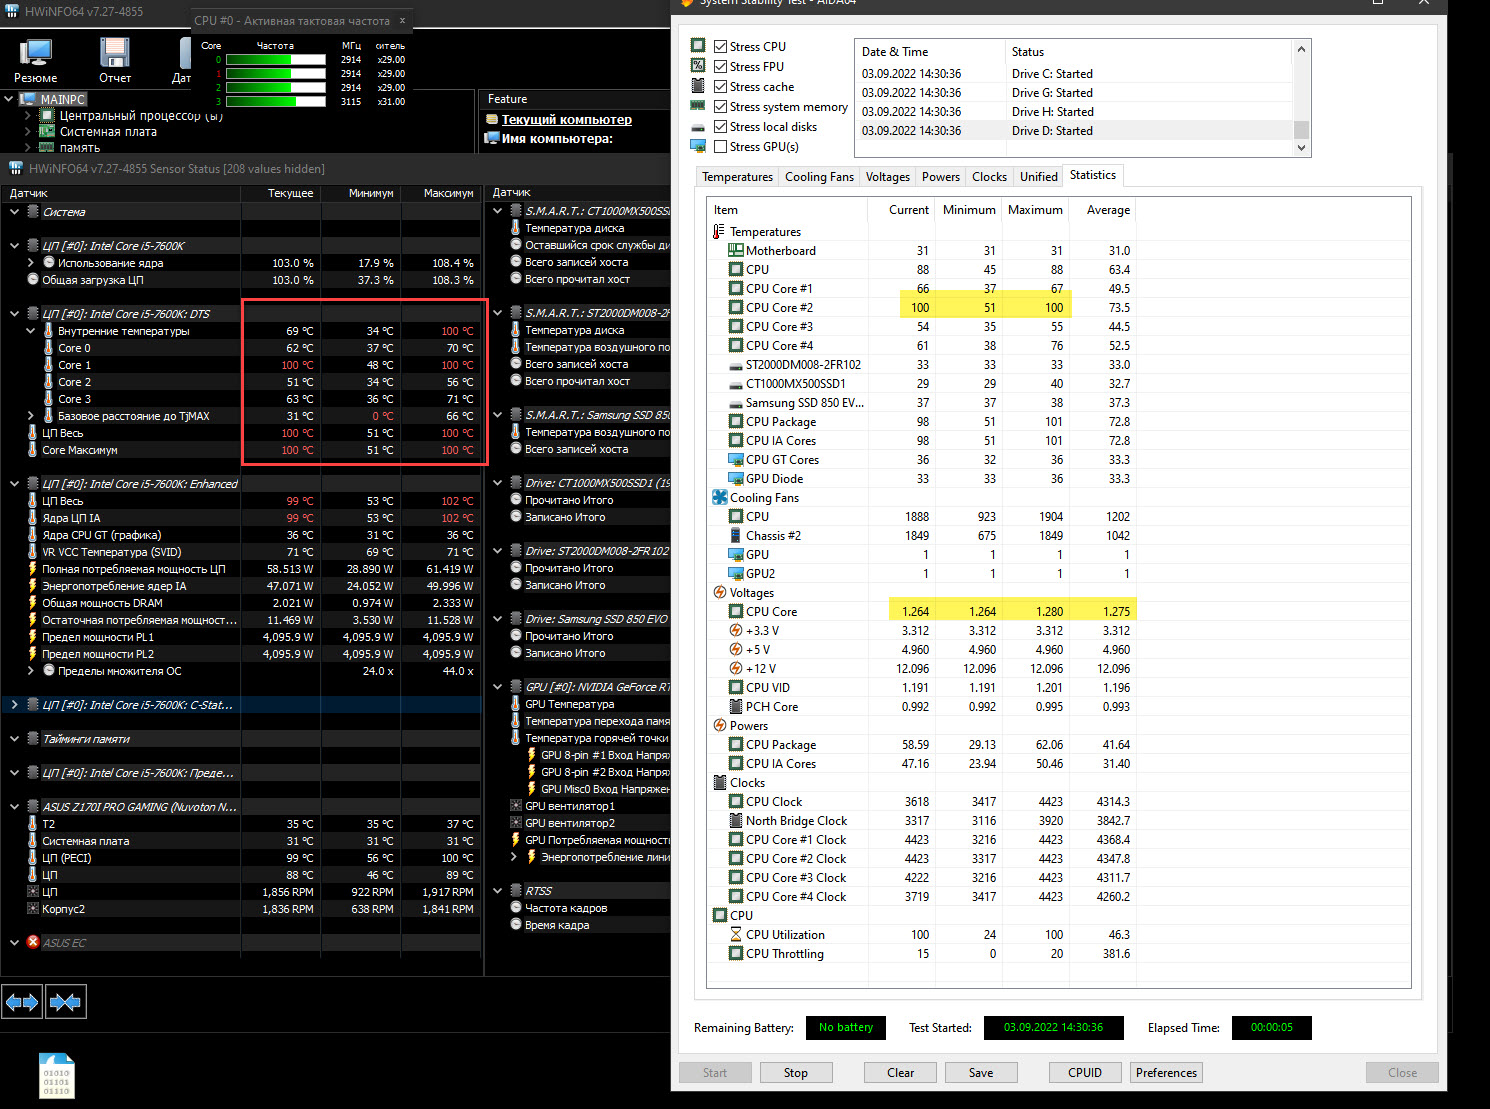Viewport: 1490px width, 1109px height.
Task: Collapse the Внутренние температуры row
Action: (31, 331)
